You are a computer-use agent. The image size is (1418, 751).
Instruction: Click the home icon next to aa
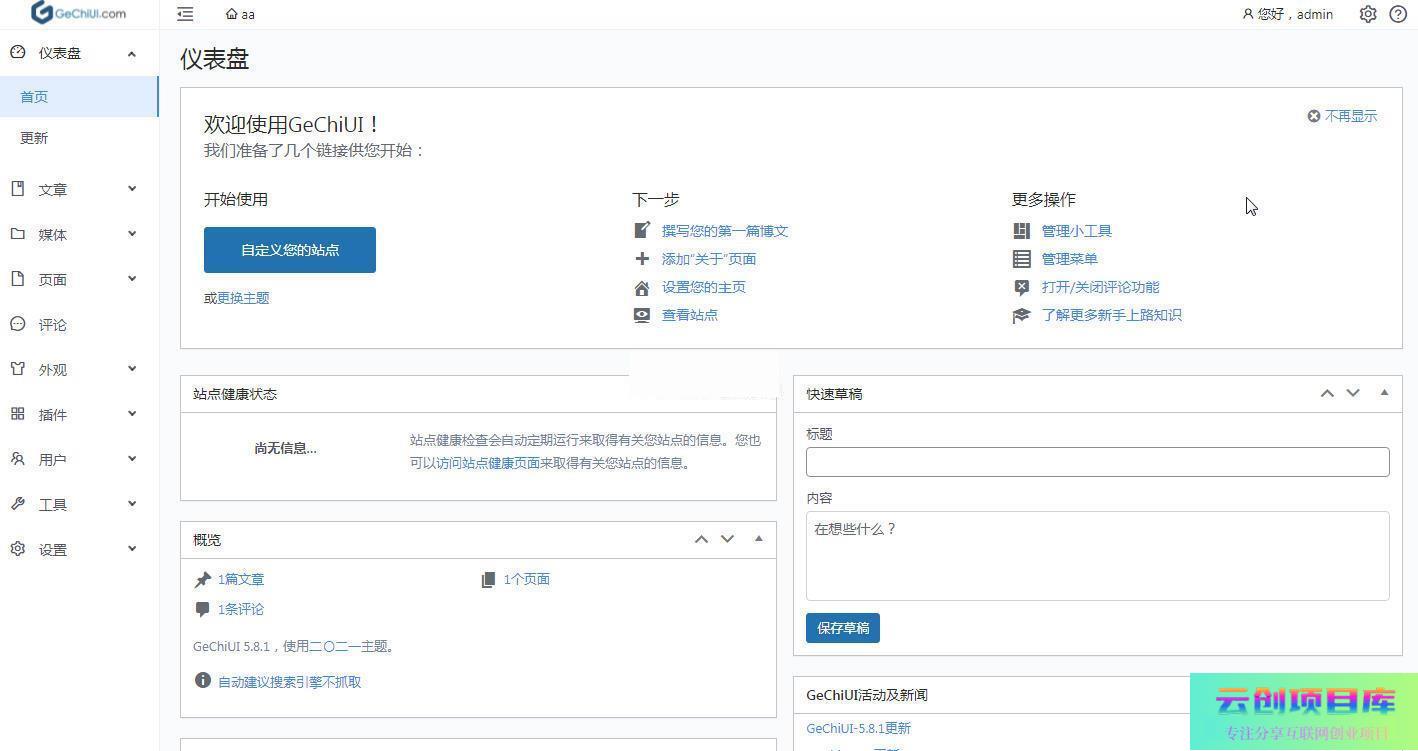tap(232, 14)
